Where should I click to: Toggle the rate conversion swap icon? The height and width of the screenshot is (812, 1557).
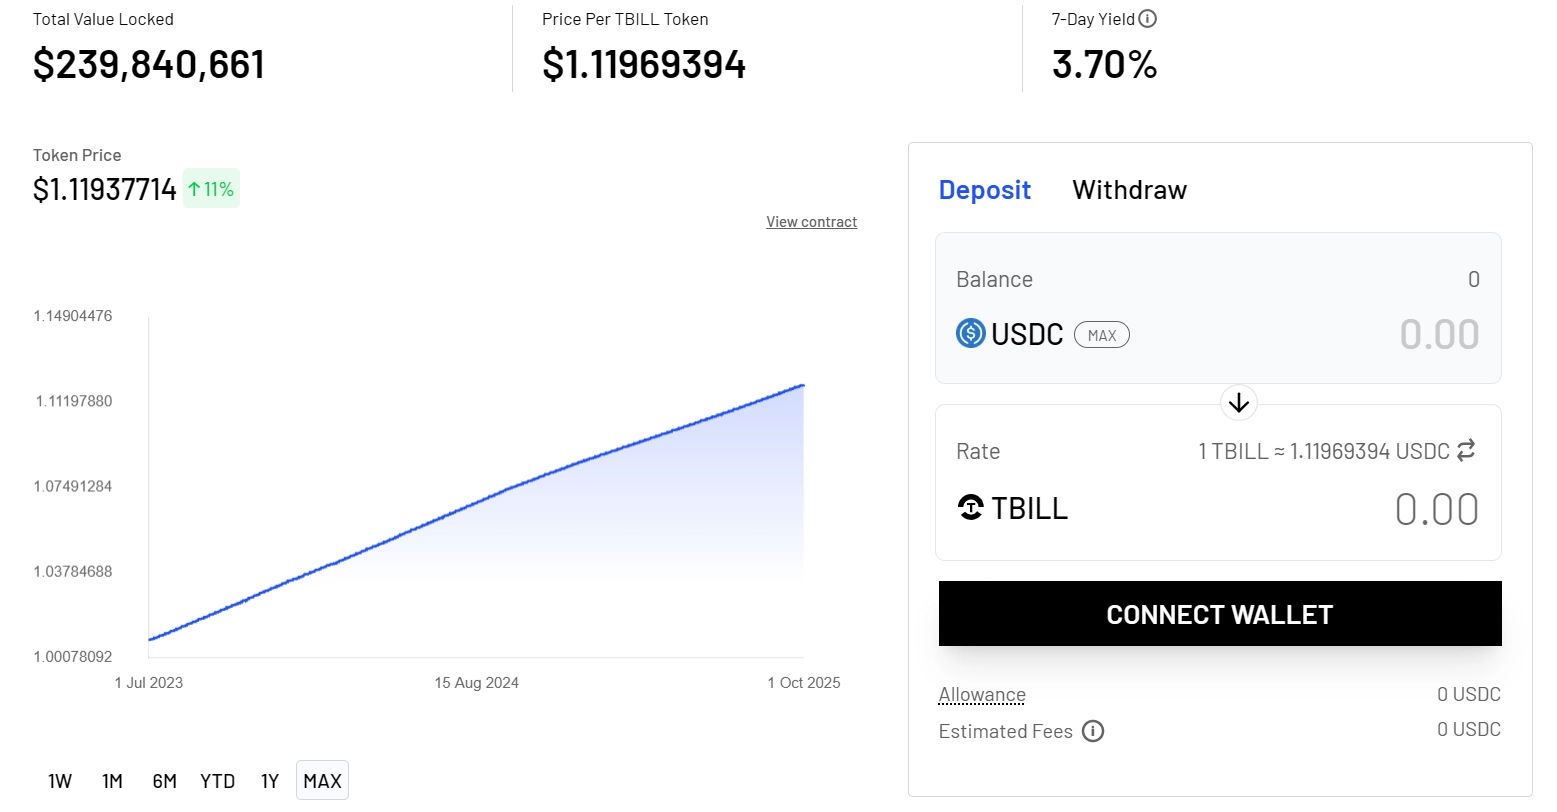tap(1466, 451)
